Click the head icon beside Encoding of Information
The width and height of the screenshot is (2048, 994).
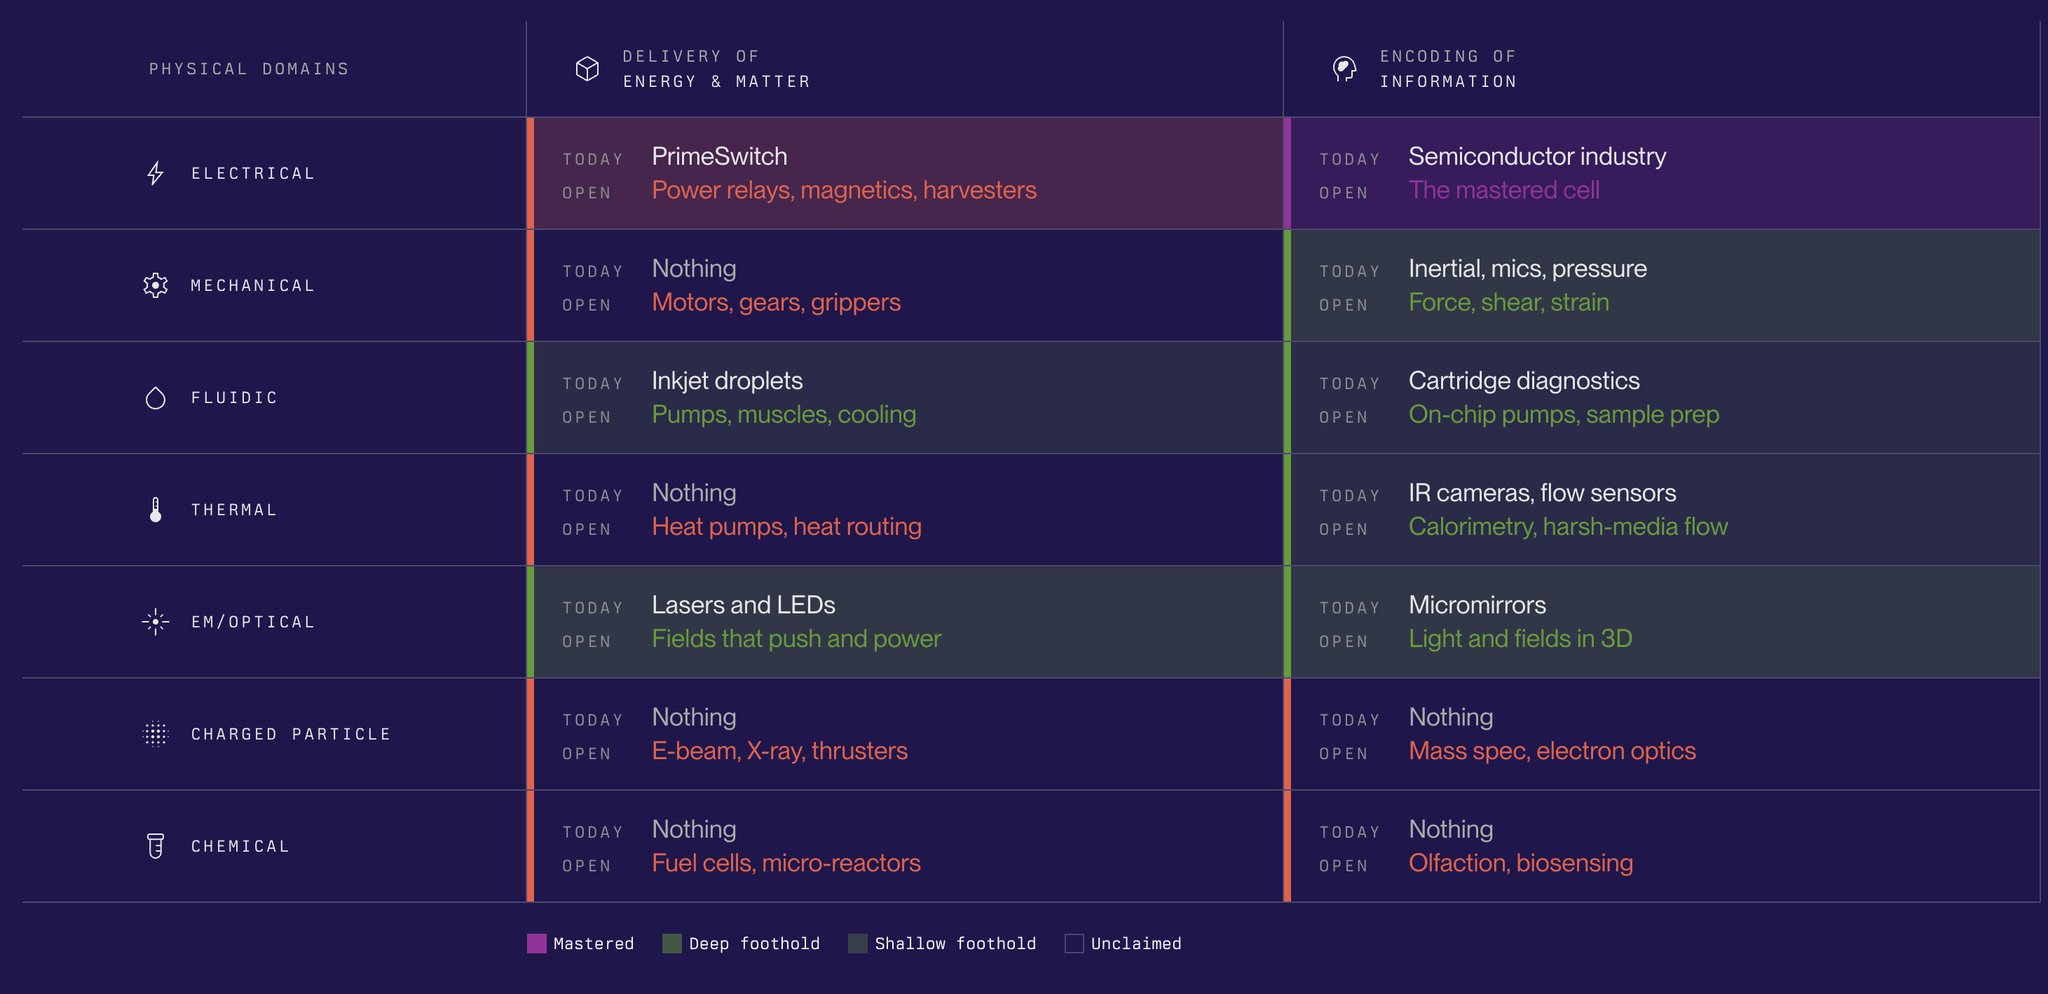(1345, 69)
